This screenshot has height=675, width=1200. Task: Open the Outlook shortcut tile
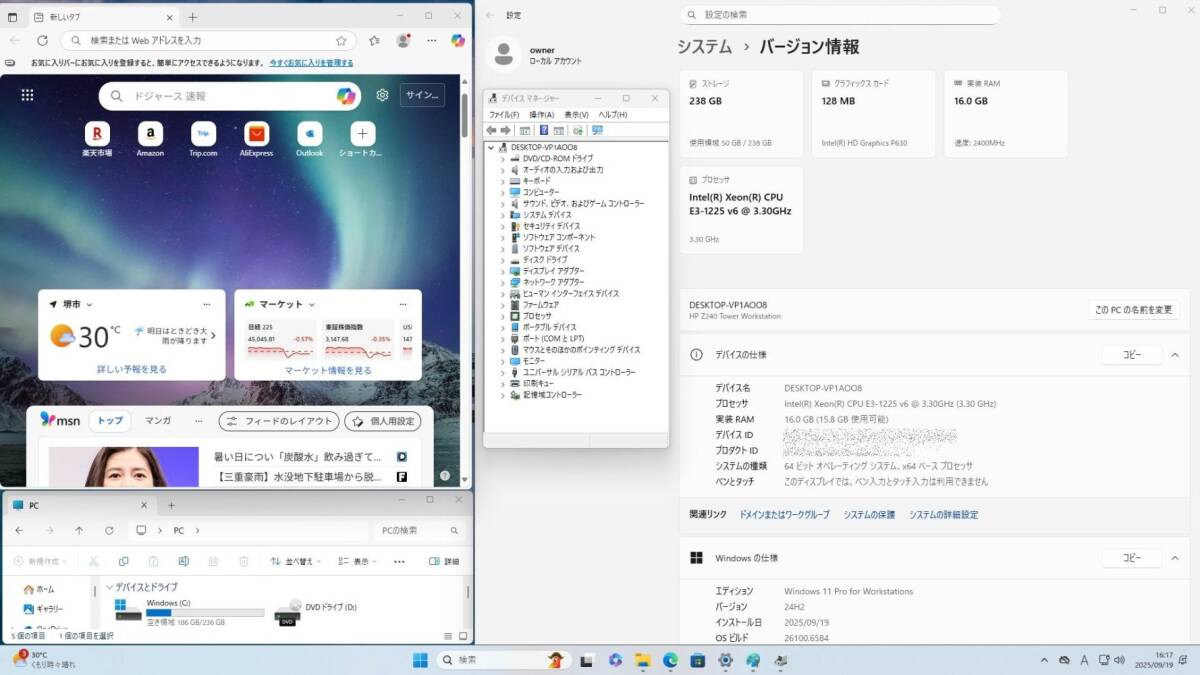click(309, 139)
